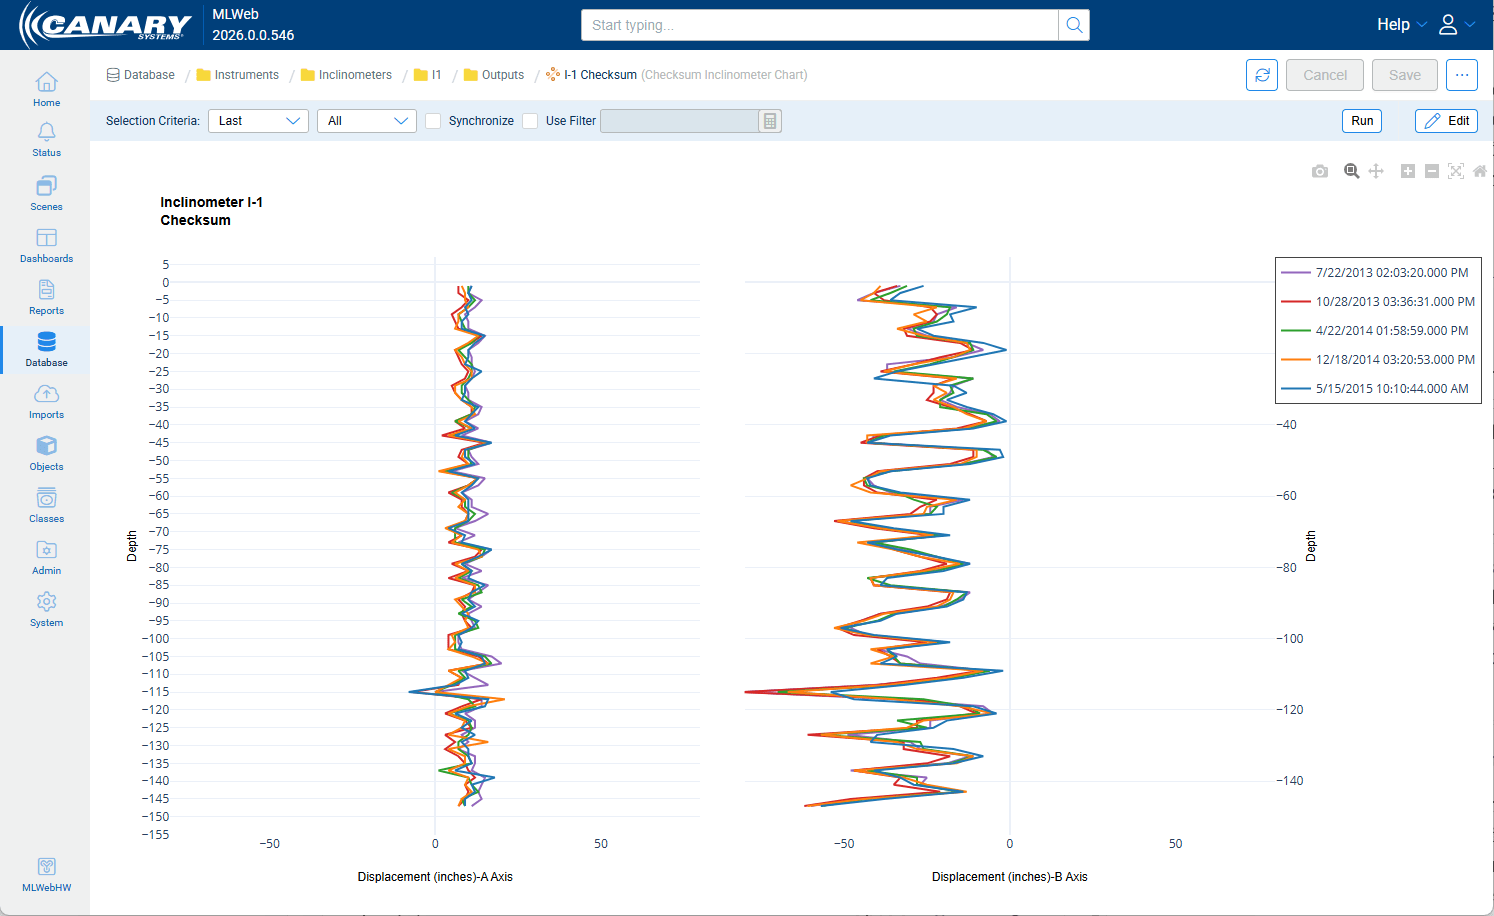Open the Last selection criteria dropdown

(258, 121)
